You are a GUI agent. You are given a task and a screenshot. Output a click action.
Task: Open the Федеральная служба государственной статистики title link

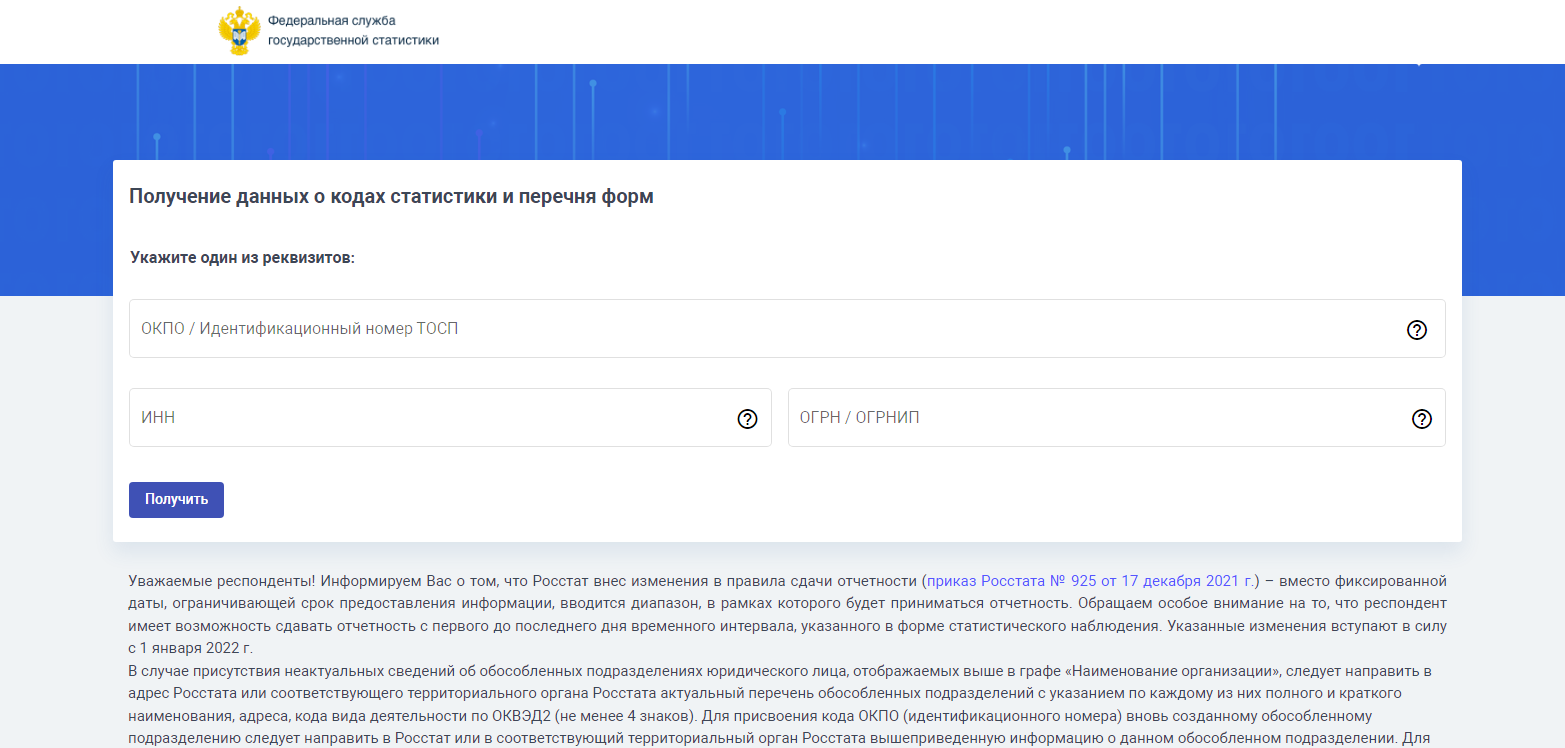(353, 31)
